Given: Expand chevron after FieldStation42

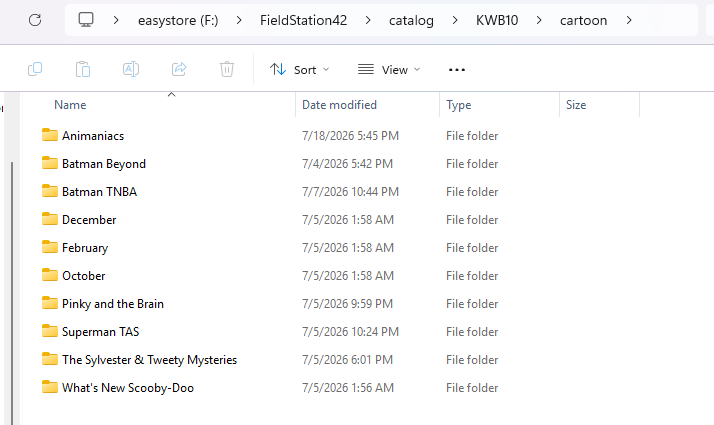Looking at the screenshot, I should click(368, 20).
